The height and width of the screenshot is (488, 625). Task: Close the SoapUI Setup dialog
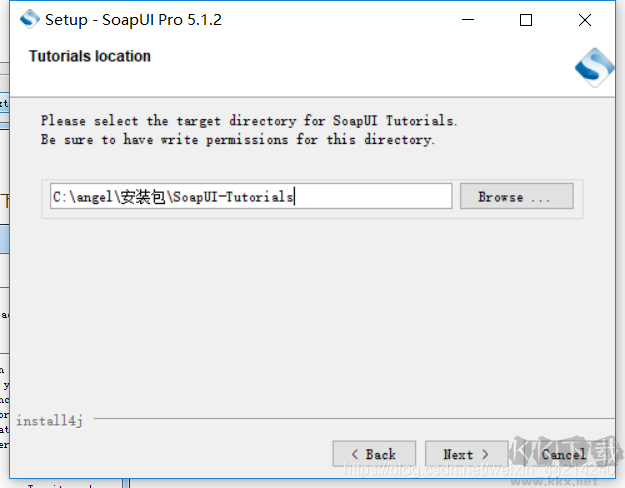[x=585, y=20]
